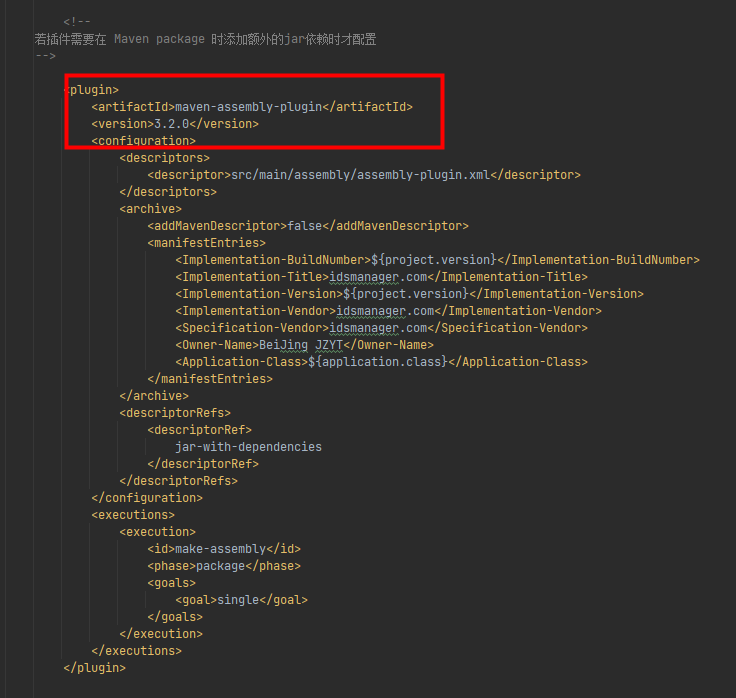Click the package phase value
This screenshot has width=736, height=698.
coord(220,566)
